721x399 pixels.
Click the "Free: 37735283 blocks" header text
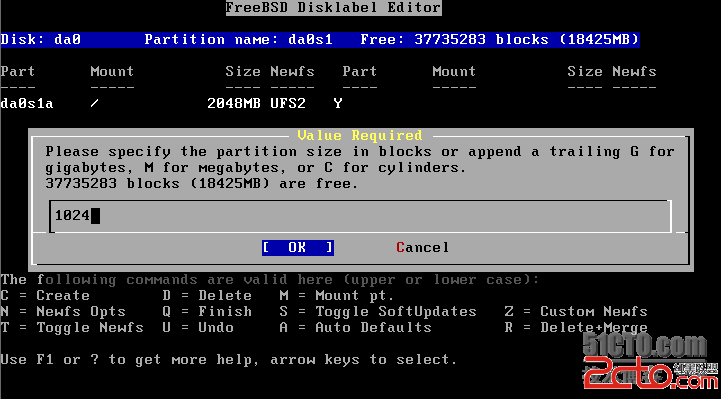coord(454,39)
